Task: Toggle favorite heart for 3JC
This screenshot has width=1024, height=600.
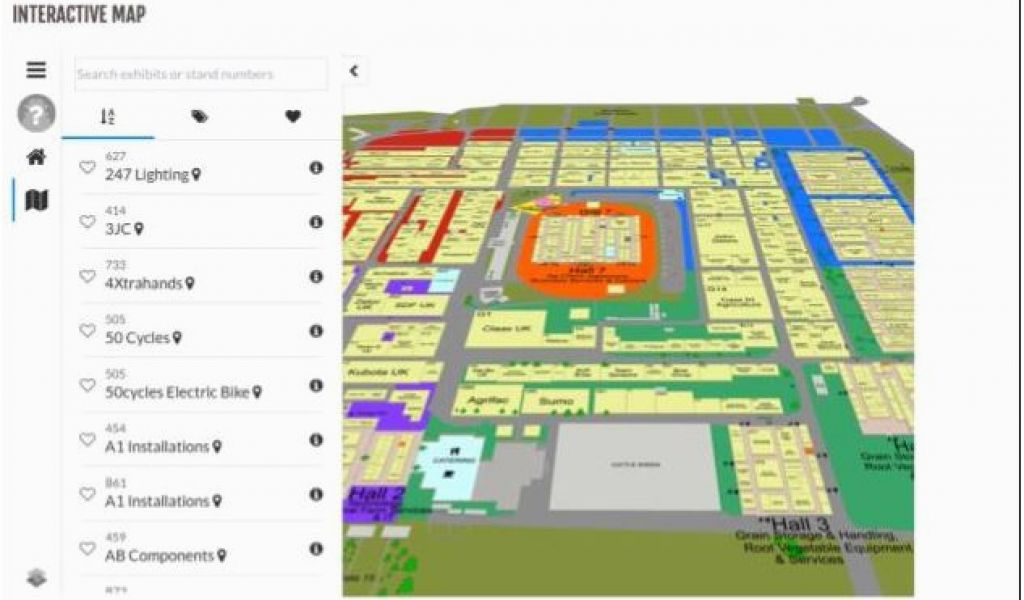Action: pos(87,222)
